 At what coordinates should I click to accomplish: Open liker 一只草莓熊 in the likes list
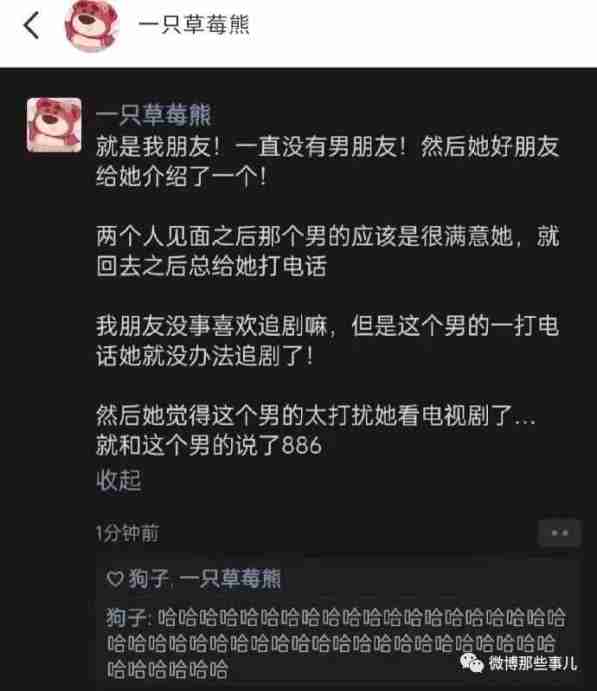(x=229, y=579)
